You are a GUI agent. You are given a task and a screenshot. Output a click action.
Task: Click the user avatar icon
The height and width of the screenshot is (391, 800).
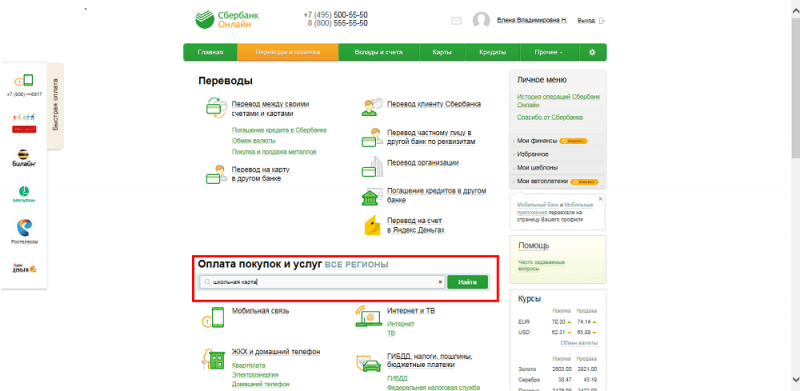(x=481, y=21)
